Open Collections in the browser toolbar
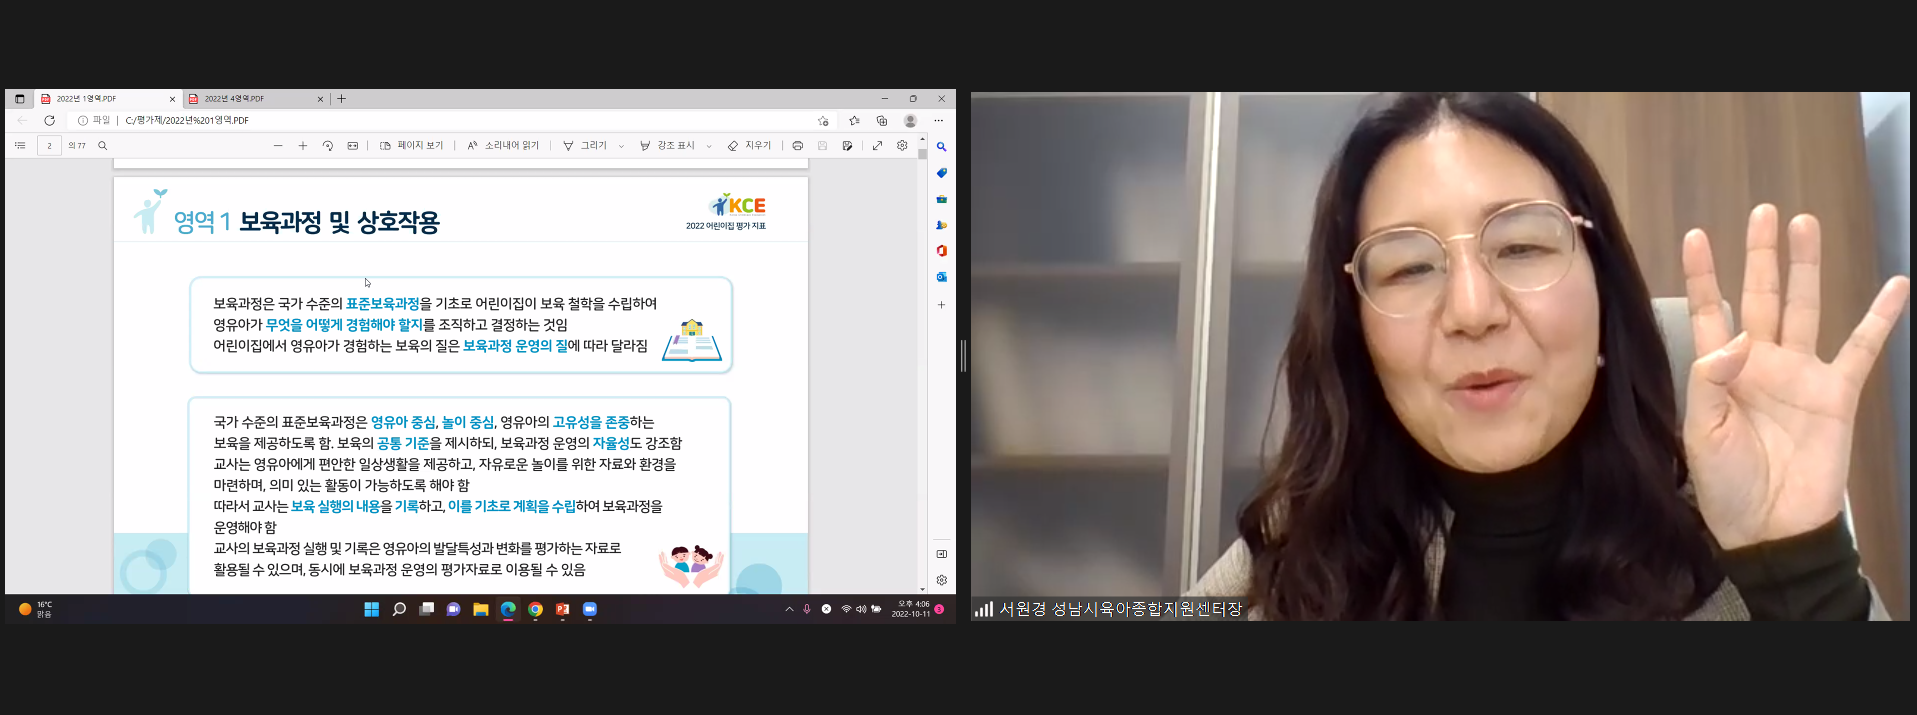Screen dimensions: 1917x715 pos(882,120)
